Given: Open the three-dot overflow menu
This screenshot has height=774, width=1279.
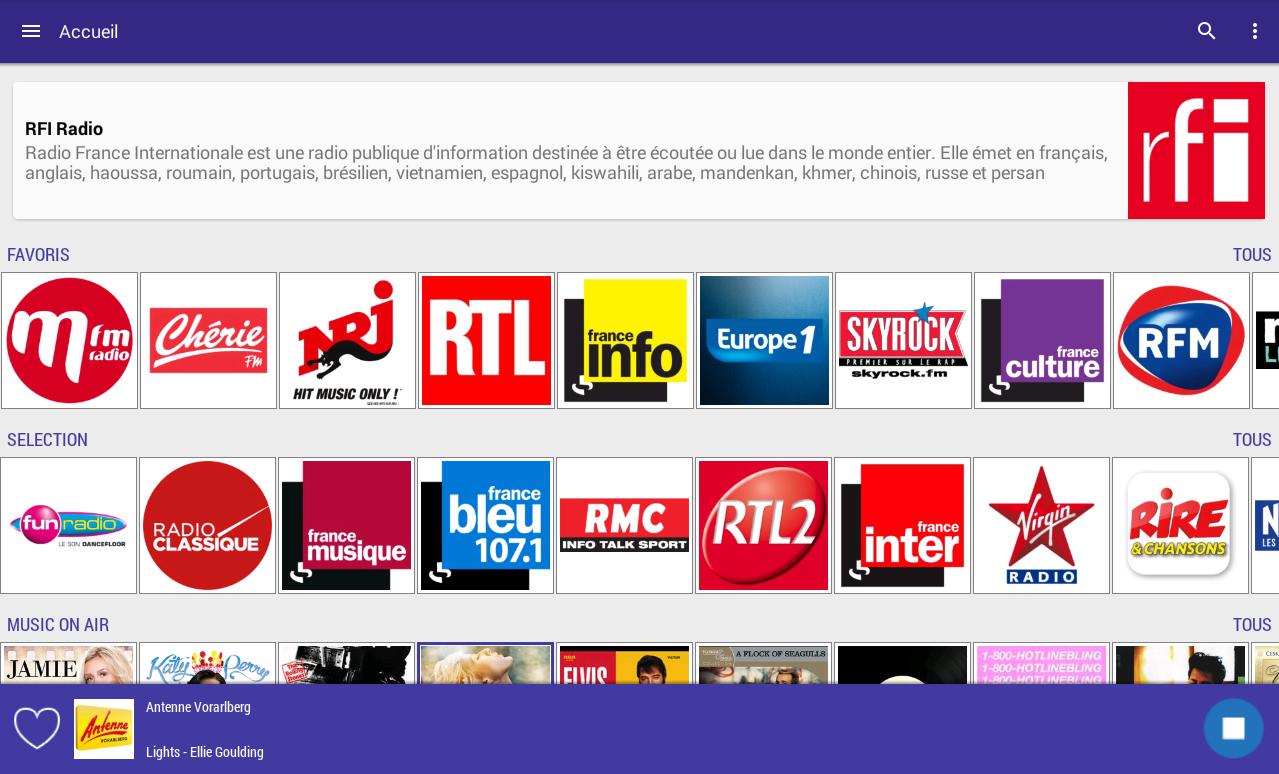Looking at the screenshot, I should point(1255,31).
